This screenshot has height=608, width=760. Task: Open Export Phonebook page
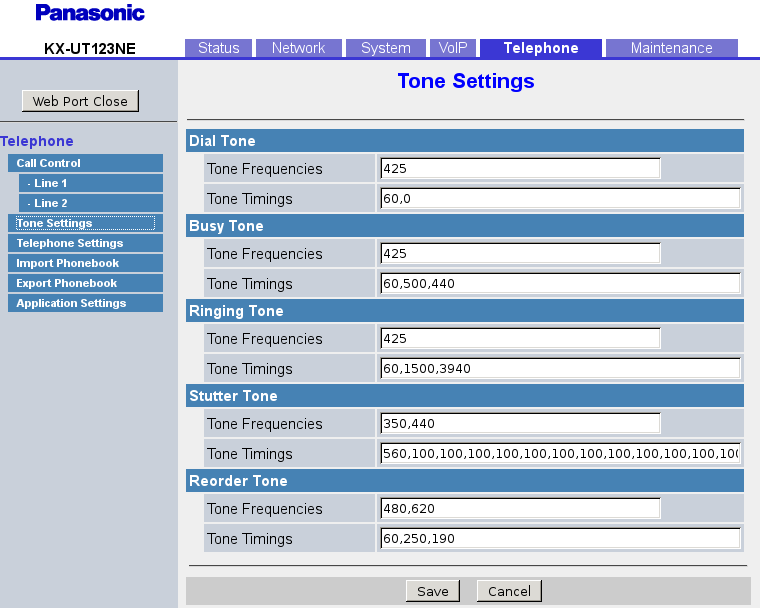[85, 283]
